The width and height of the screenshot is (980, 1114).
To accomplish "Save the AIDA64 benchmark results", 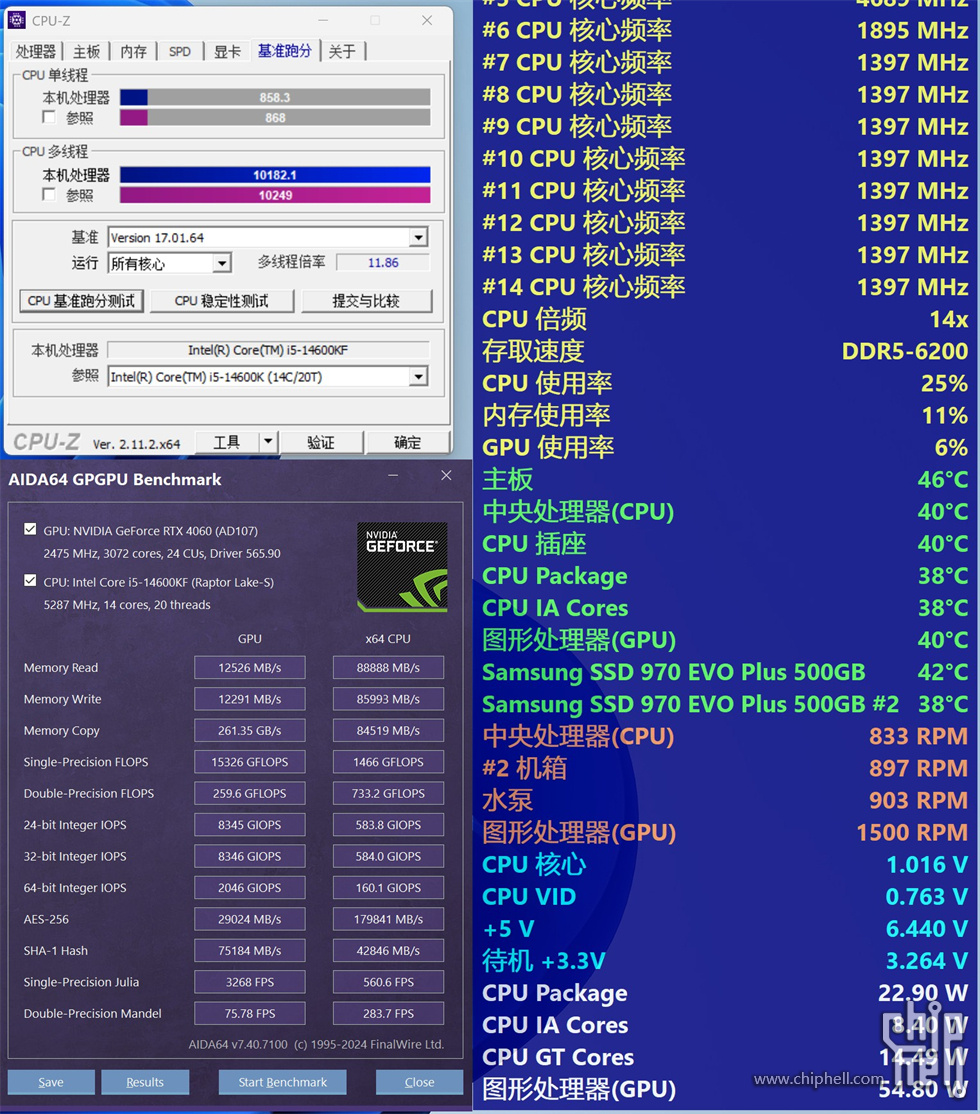I will pyautogui.click(x=51, y=1082).
